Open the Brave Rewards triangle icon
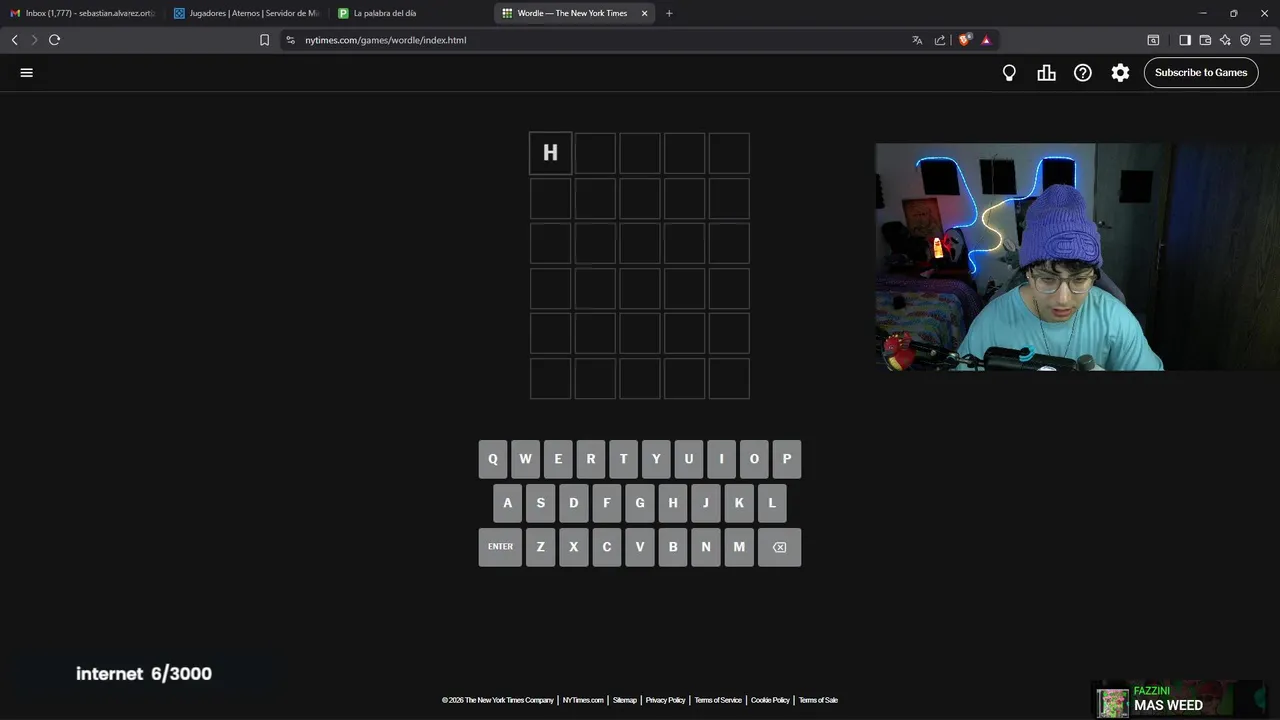The image size is (1280, 720). point(986,40)
